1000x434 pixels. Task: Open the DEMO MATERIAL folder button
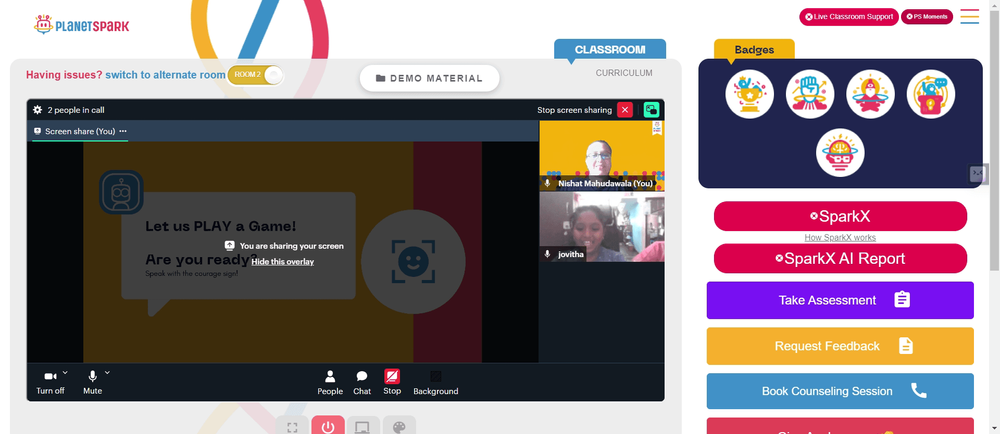(x=429, y=78)
